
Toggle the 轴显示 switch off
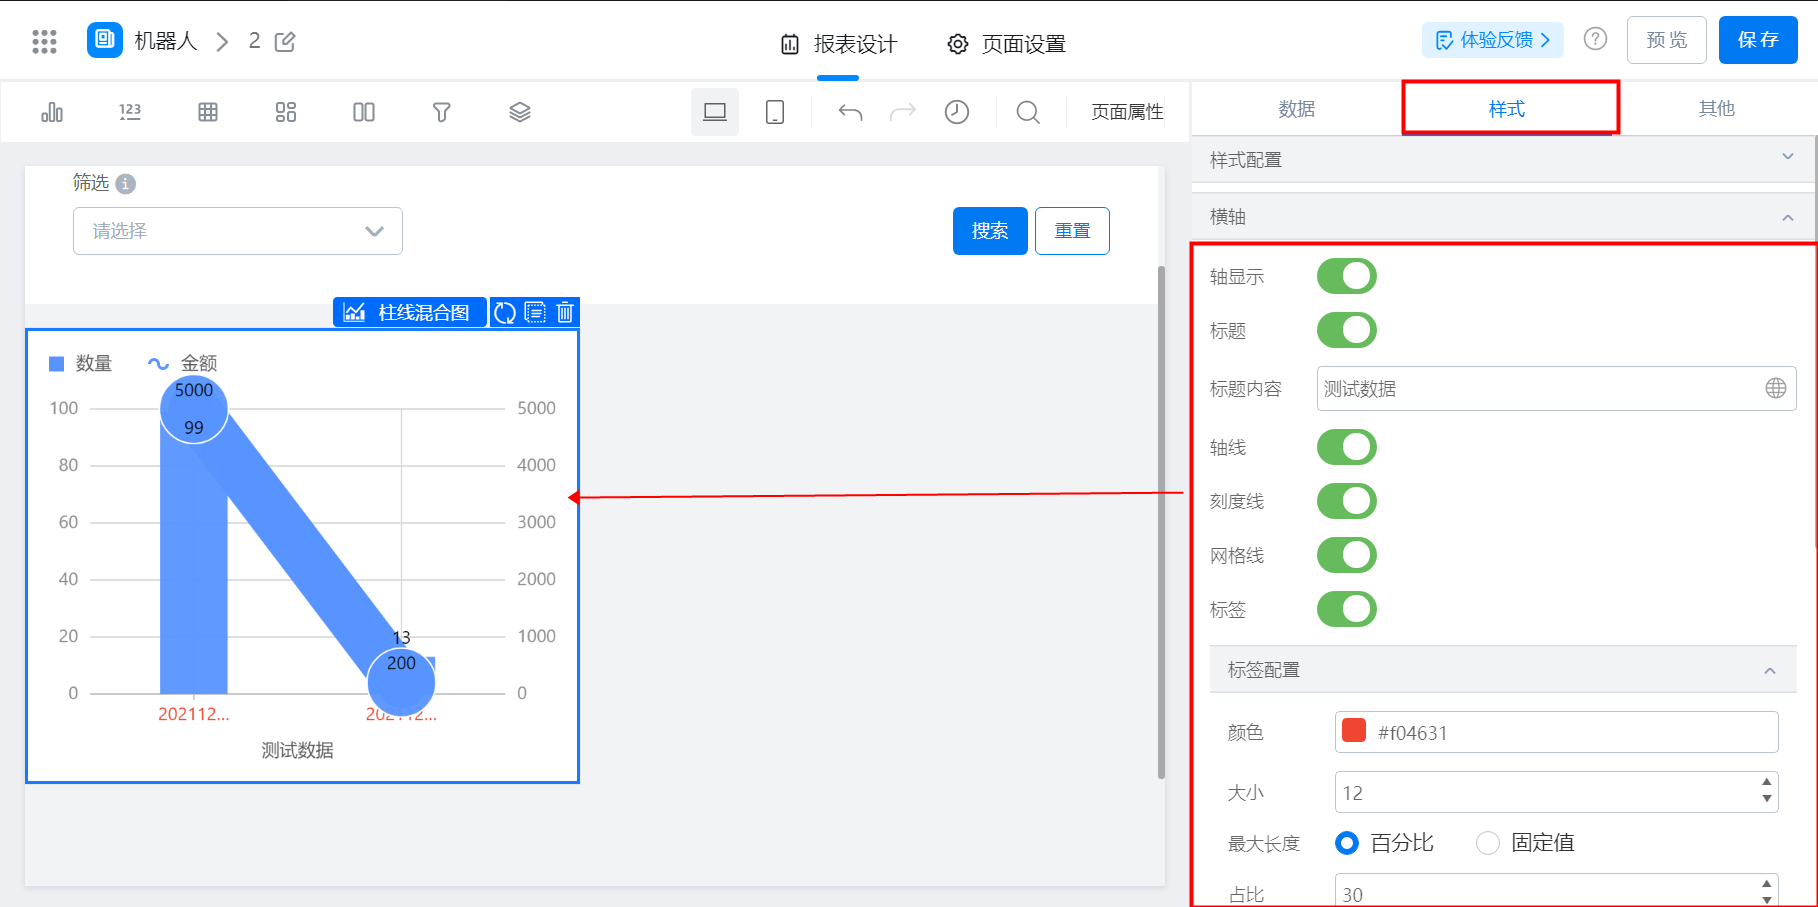1346,277
